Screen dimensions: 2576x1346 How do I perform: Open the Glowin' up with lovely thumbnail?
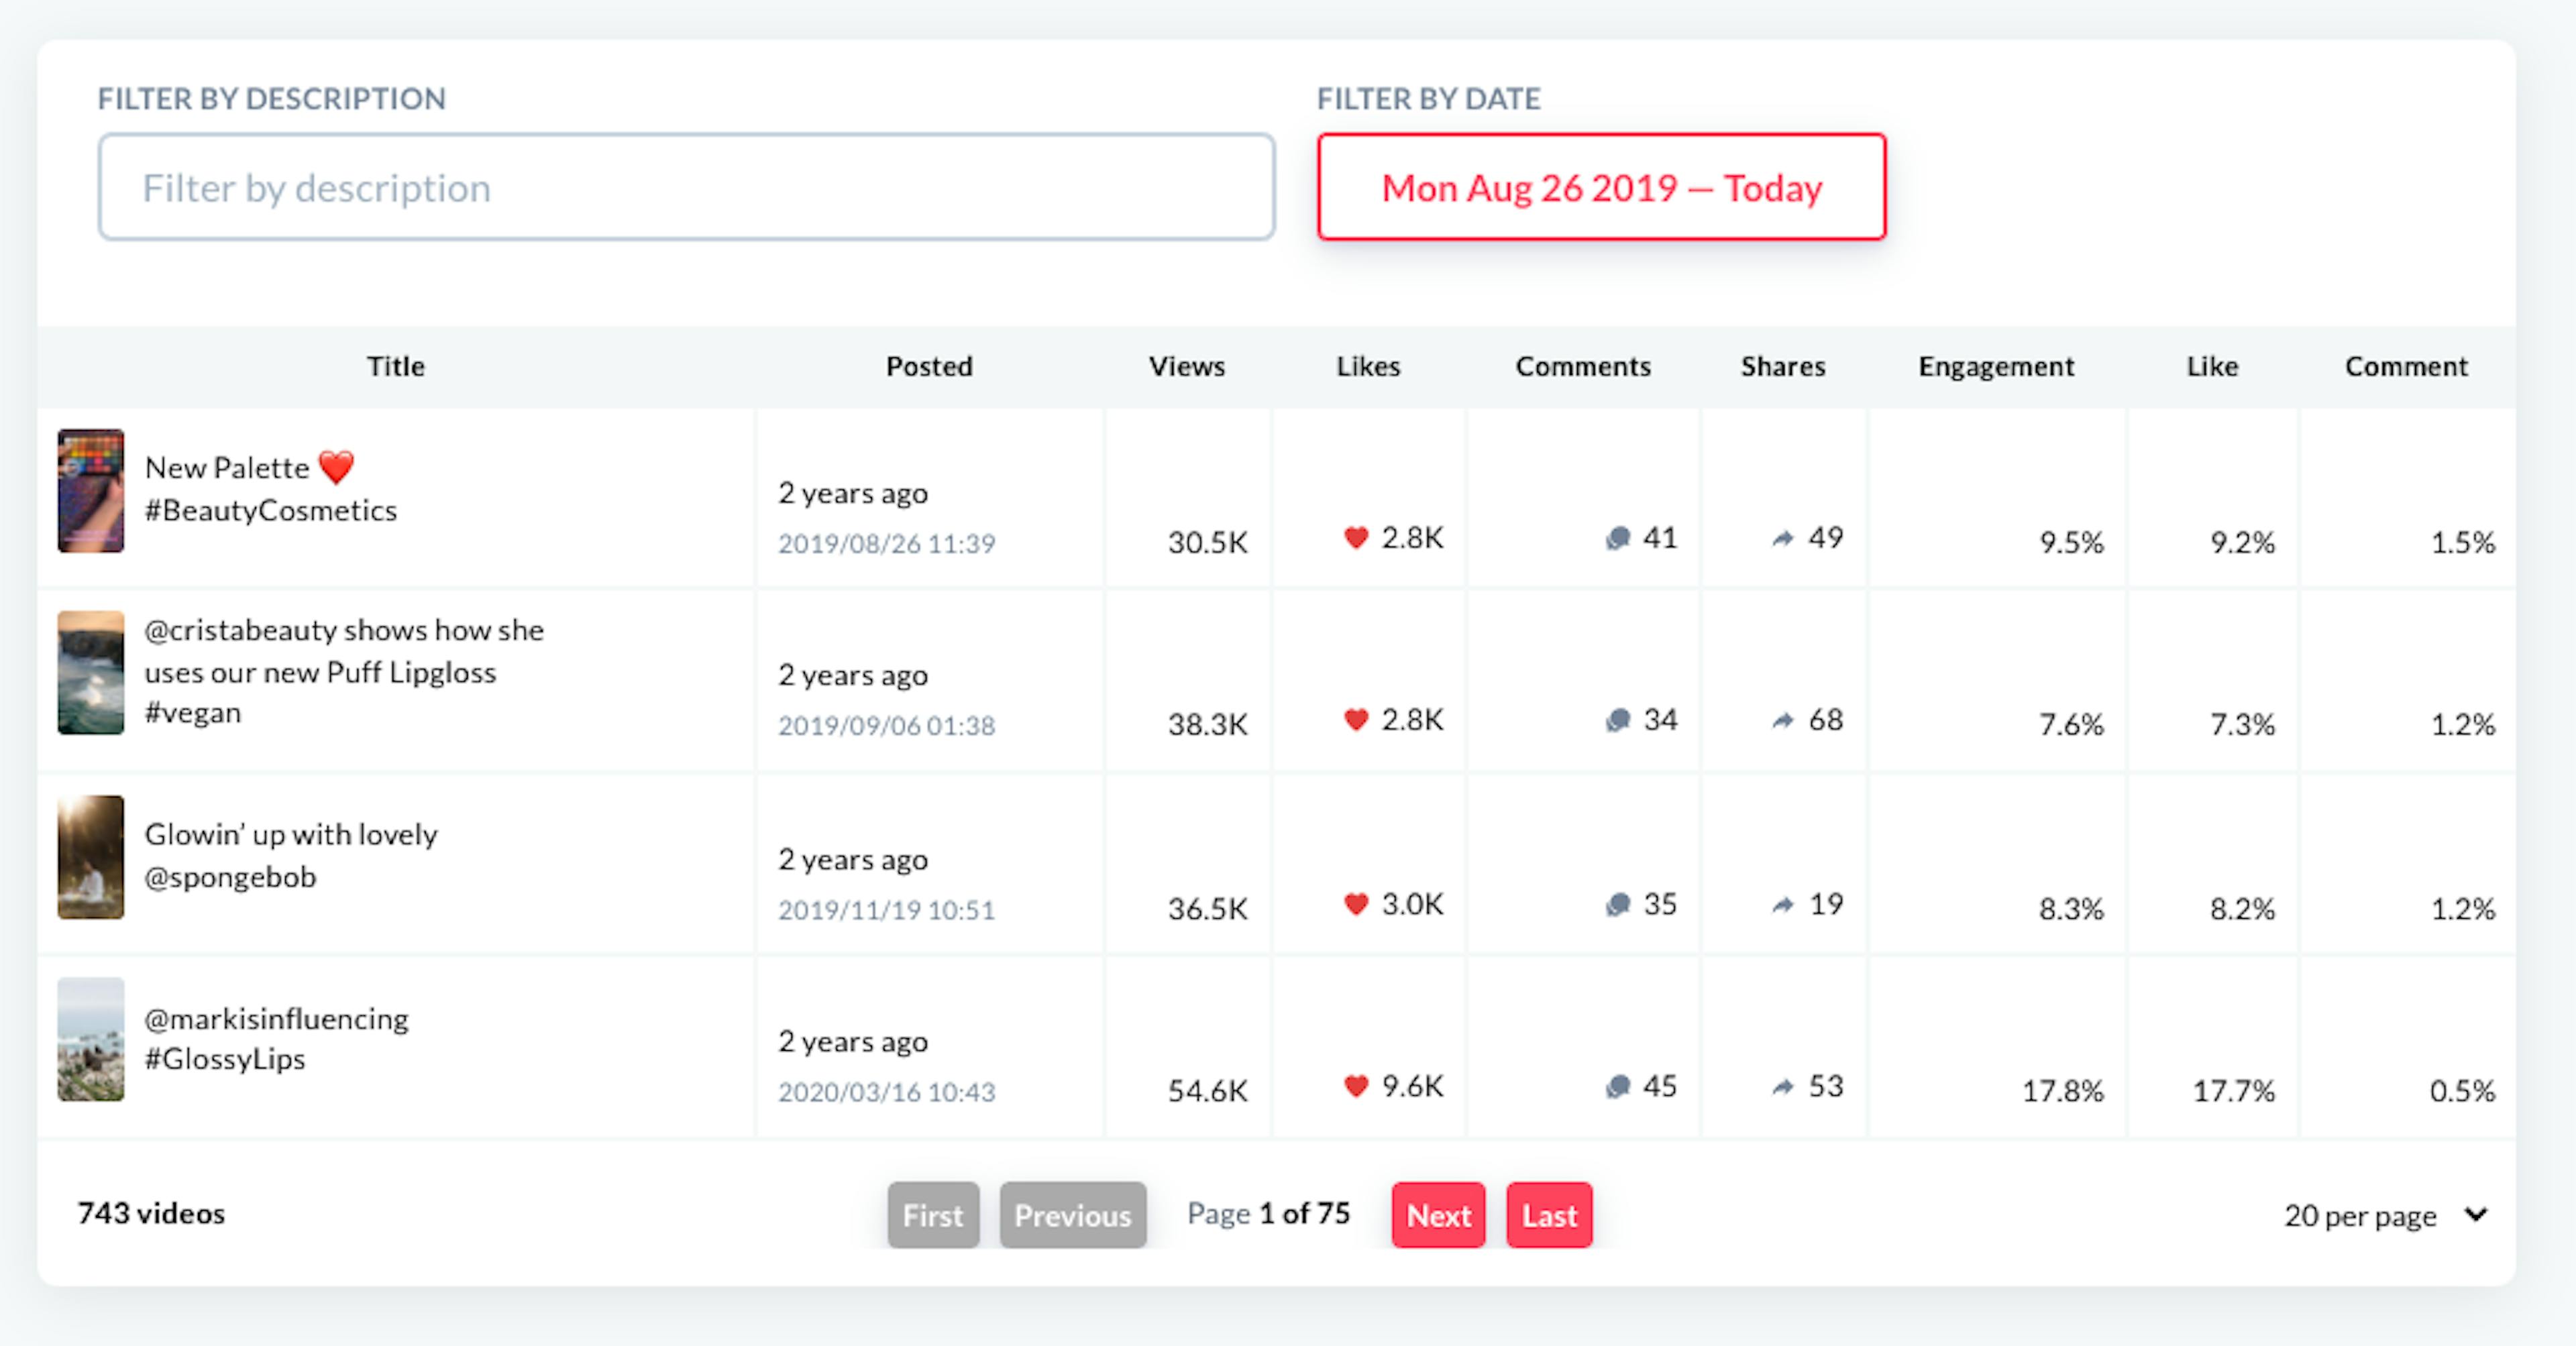[91, 857]
